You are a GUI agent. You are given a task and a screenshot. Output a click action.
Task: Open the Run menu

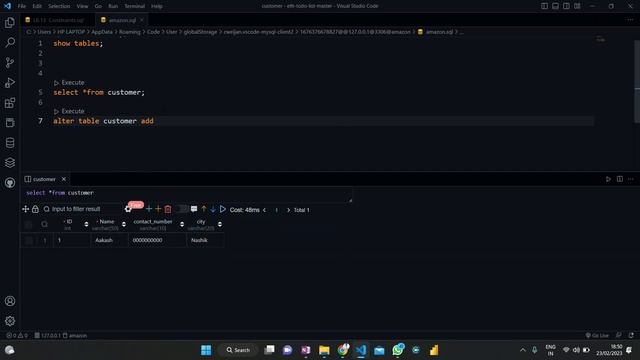click(x=113, y=6)
